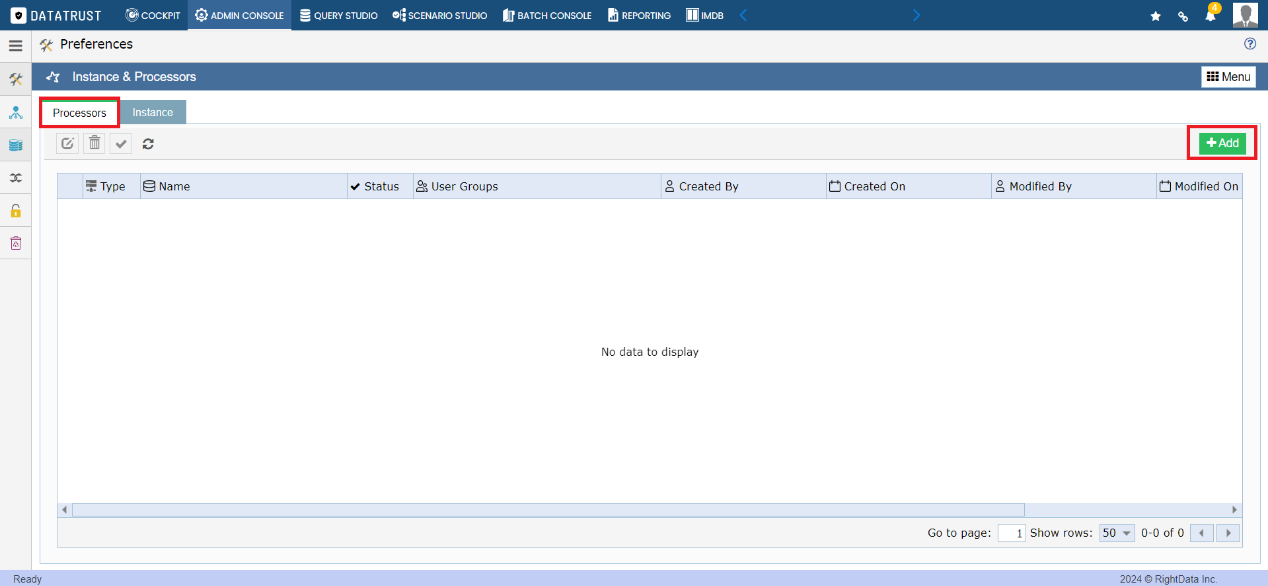This screenshot has width=1268, height=586.
Task: Click the checkmark activate icon
Action: (121, 144)
